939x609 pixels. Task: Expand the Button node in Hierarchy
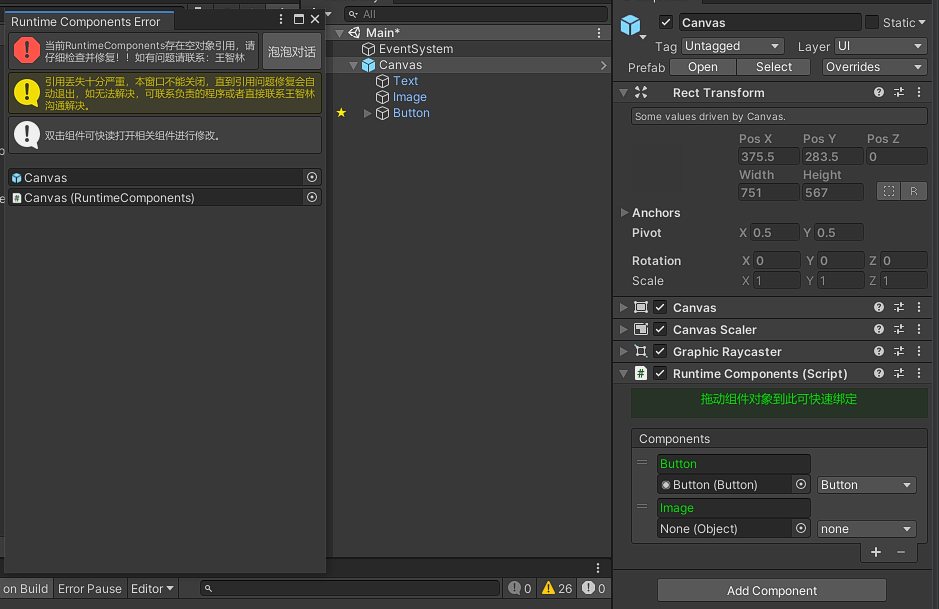[x=367, y=113]
